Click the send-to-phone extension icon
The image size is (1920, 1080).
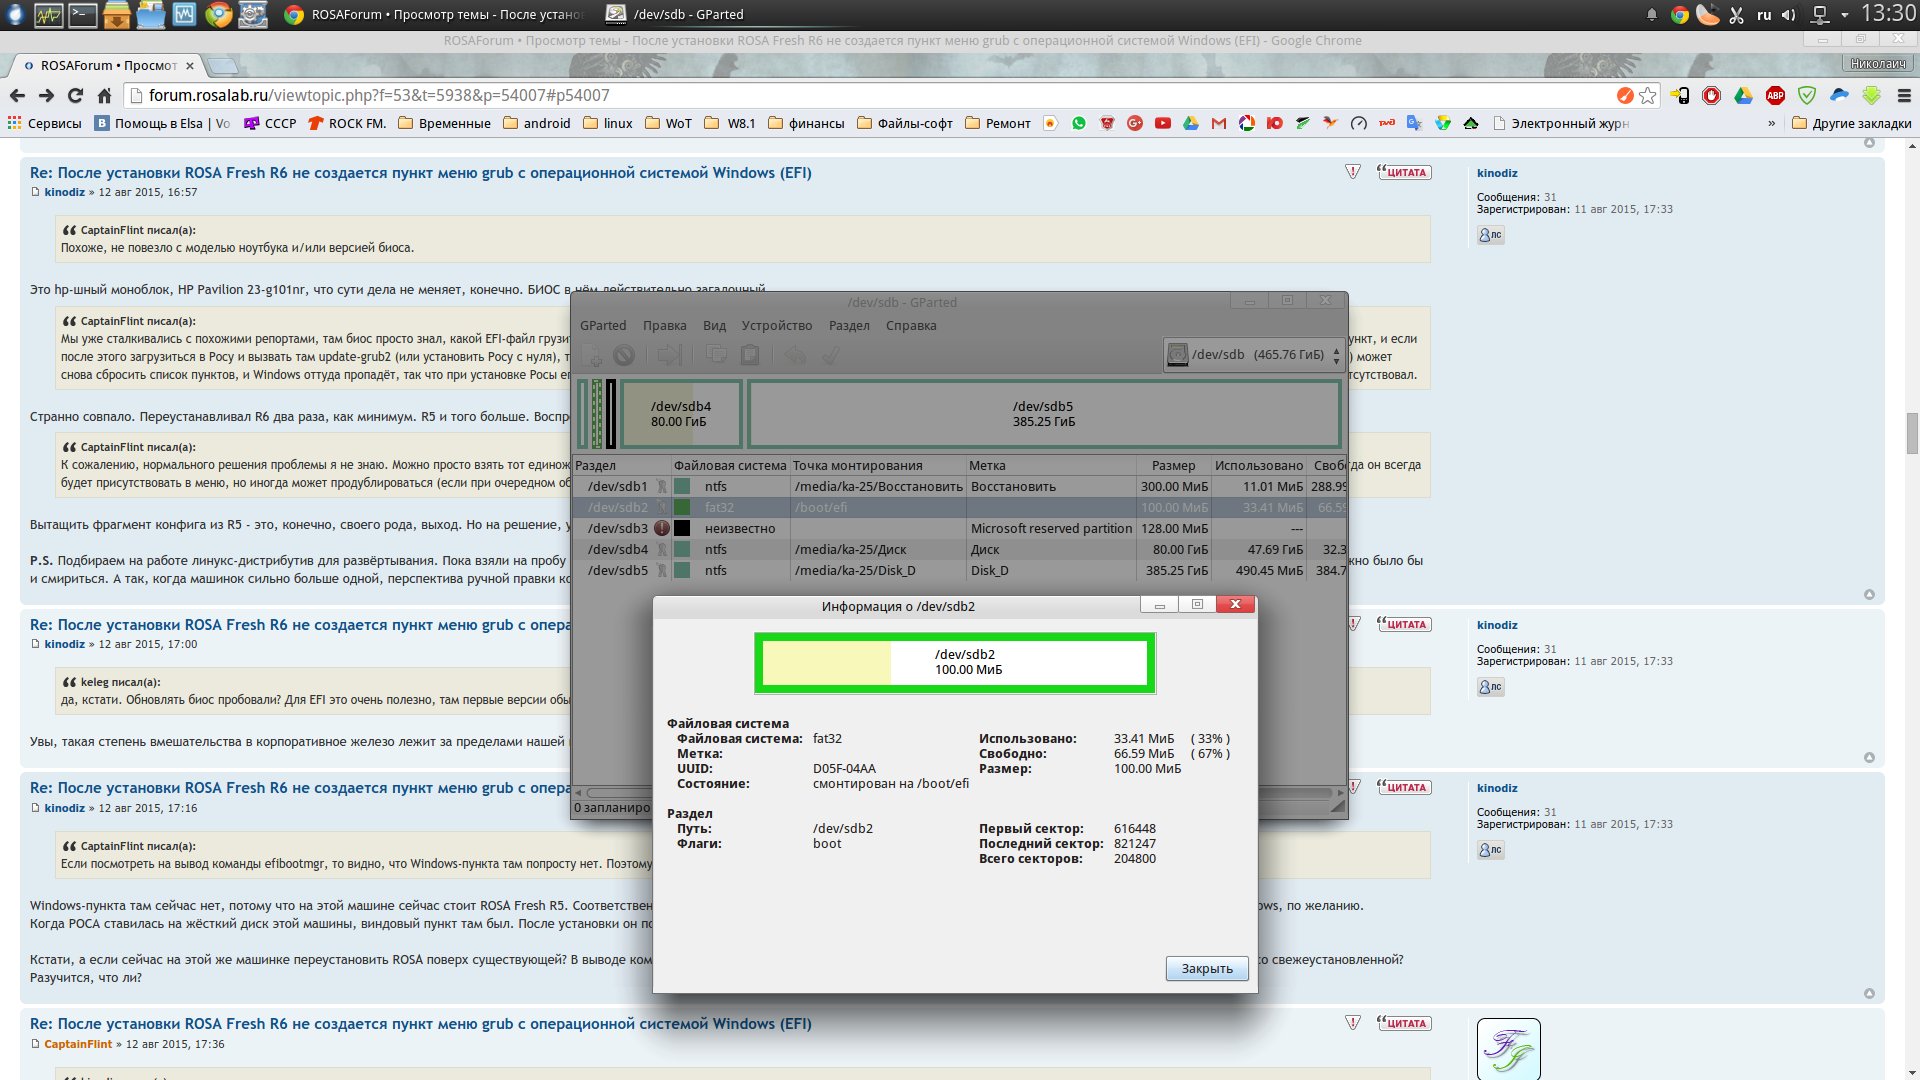click(1680, 96)
